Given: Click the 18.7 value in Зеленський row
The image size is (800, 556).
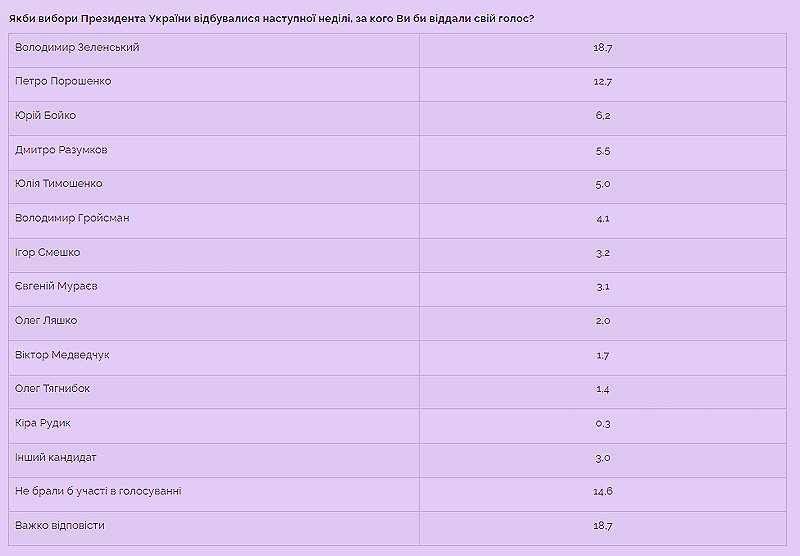Looking at the screenshot, I should tap(602, 48).
